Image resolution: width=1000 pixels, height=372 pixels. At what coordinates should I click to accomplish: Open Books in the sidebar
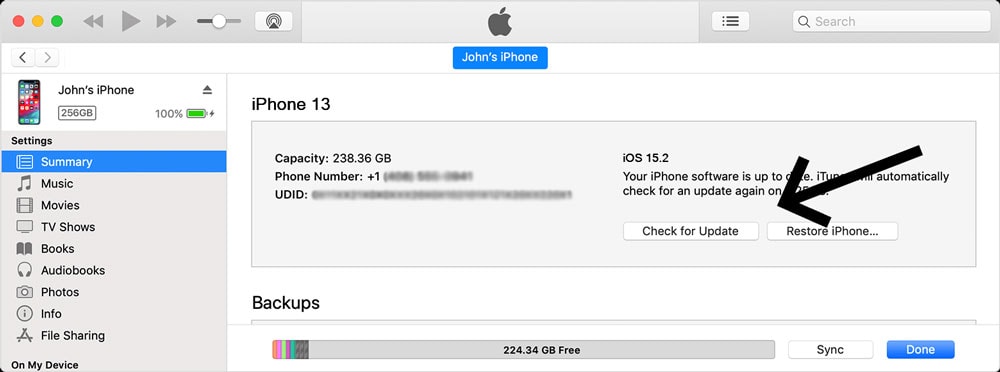pyautogui.click(x=114, y=249)
